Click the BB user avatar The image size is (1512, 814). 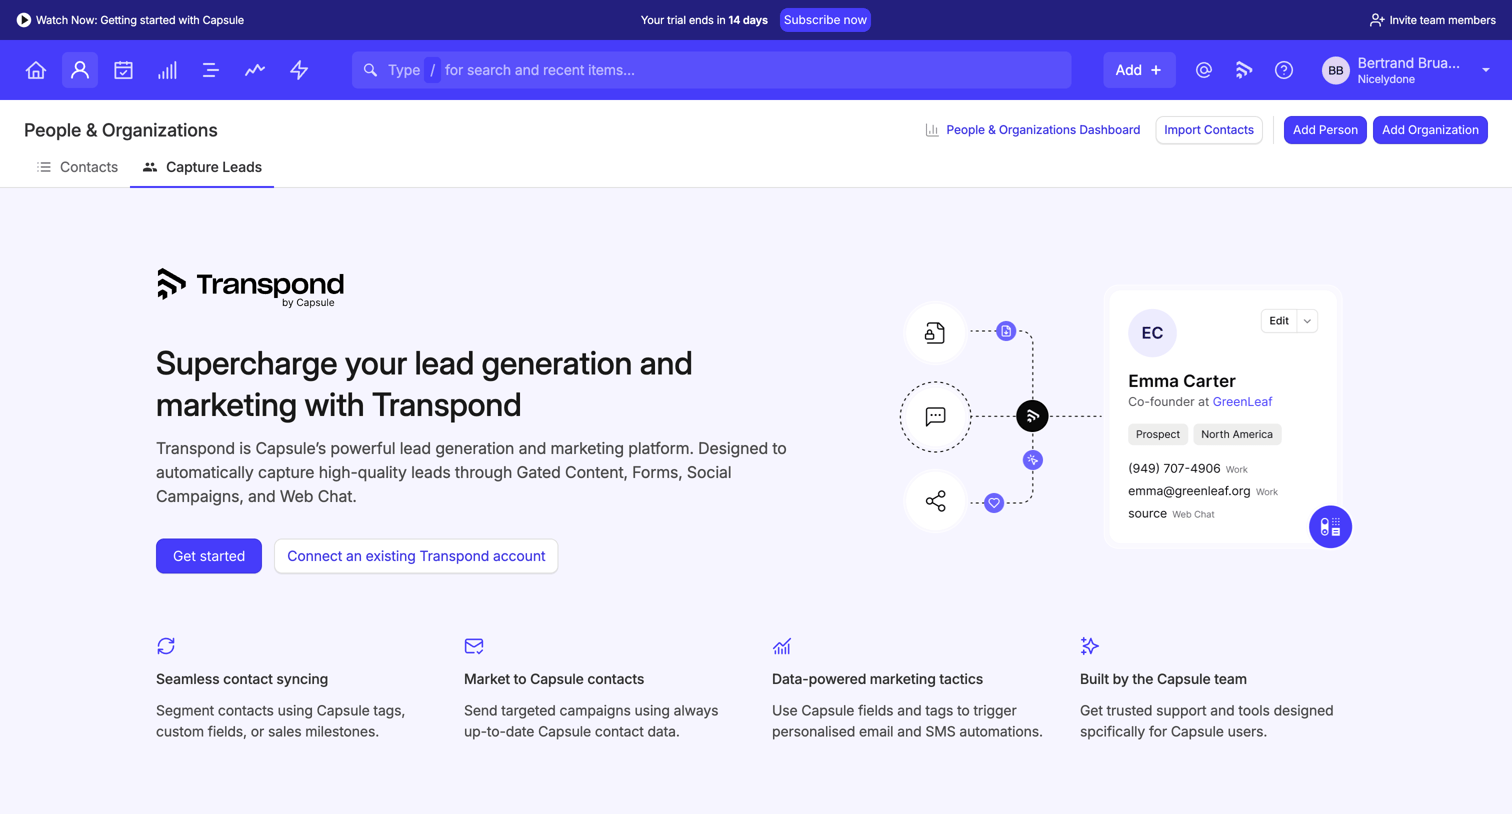1336,70
